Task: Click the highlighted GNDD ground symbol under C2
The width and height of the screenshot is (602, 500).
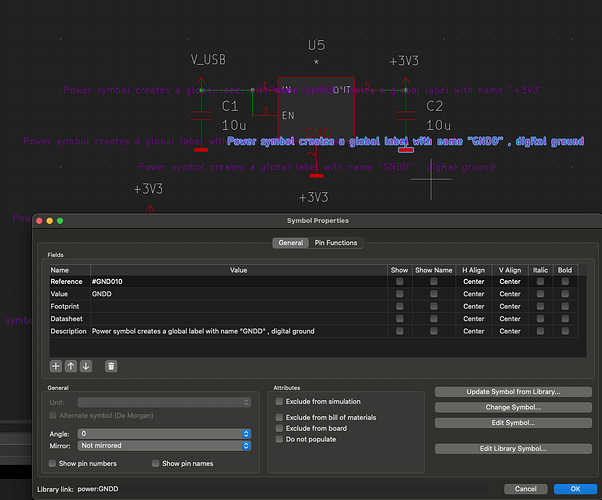Action: point(406,150)
